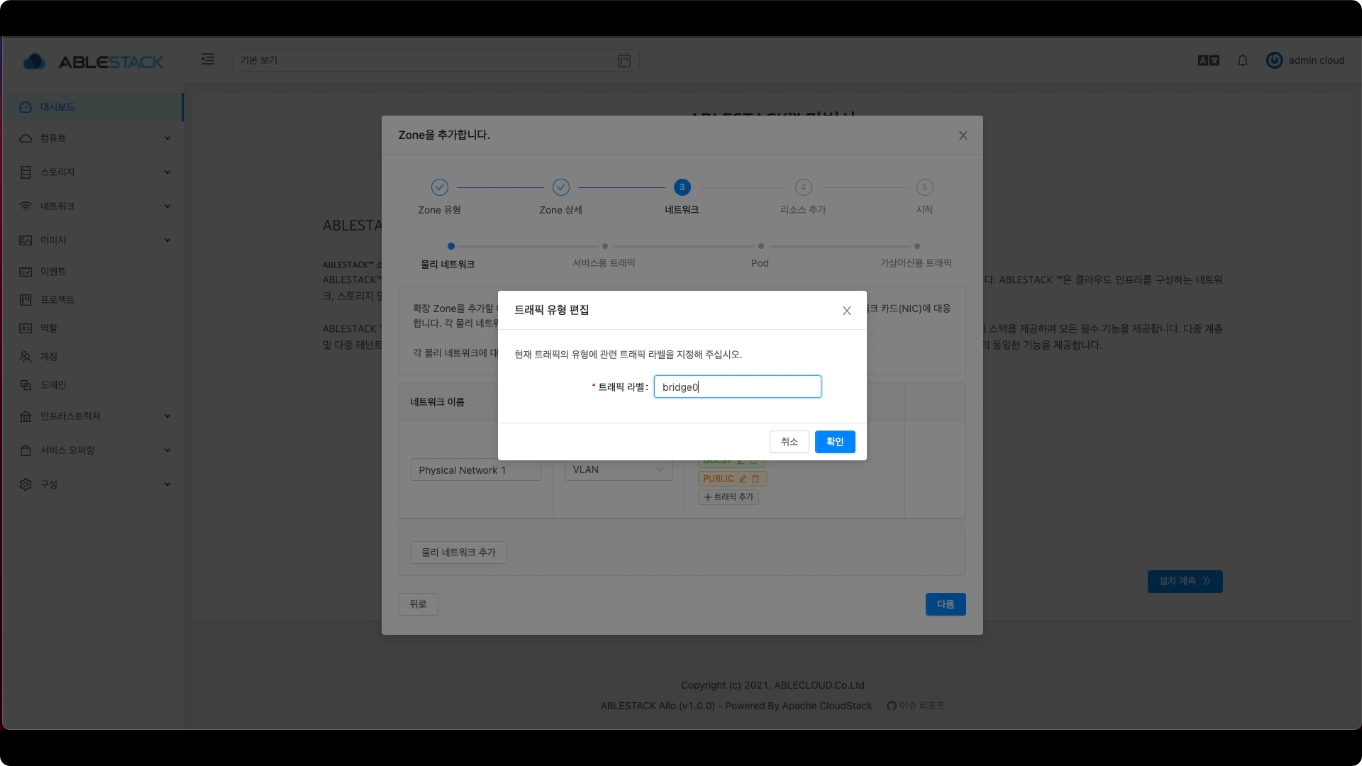Click the 네트워크 이름 column header
Screen dimensions: 1362x766
[x=437, y=402]
